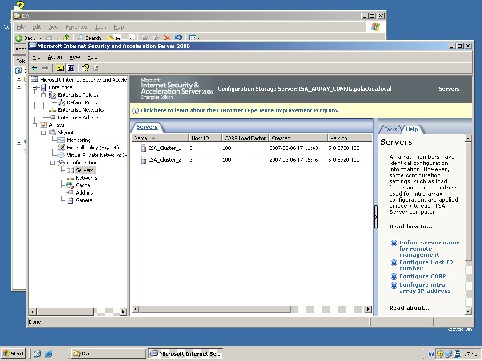Click the info icon in yellow notification bar
The height and width of the screenshot is (361, 482).
click(135, 111)
